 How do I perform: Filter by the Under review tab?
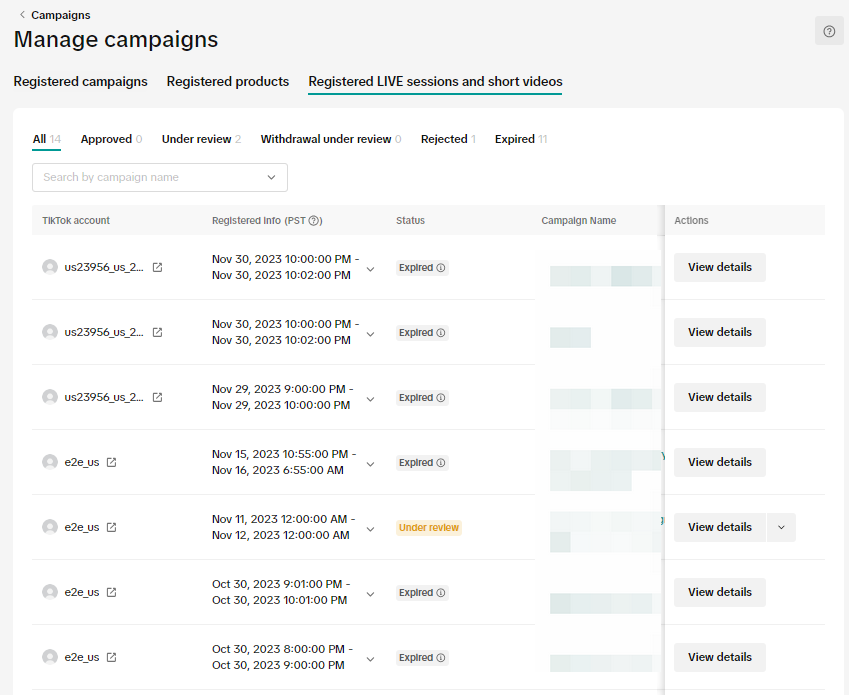click(196, 139)
